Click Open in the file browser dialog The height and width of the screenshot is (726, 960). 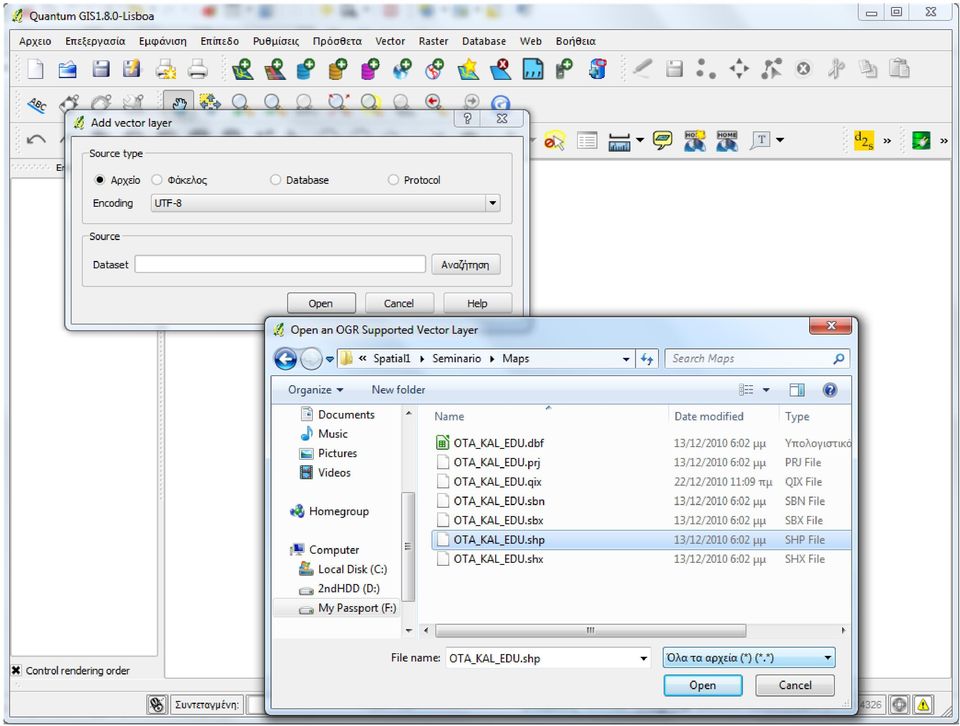coord(702,685)
